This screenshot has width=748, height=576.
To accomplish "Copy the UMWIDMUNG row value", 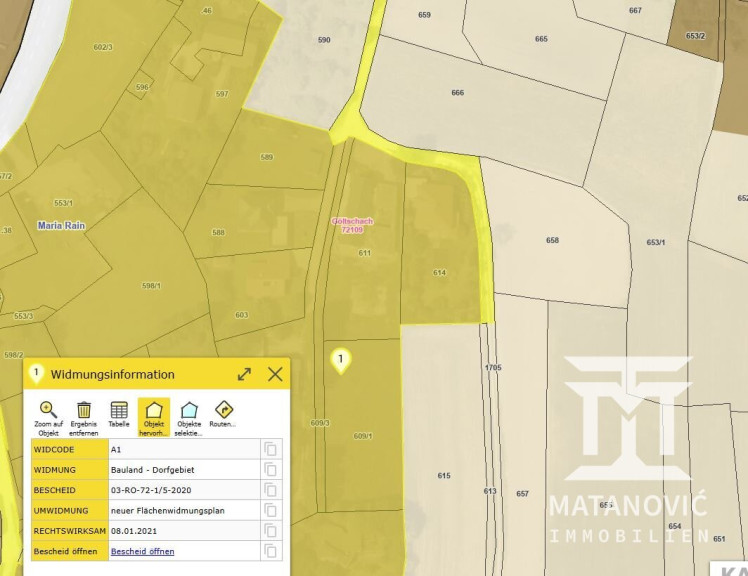I will 270,510.
